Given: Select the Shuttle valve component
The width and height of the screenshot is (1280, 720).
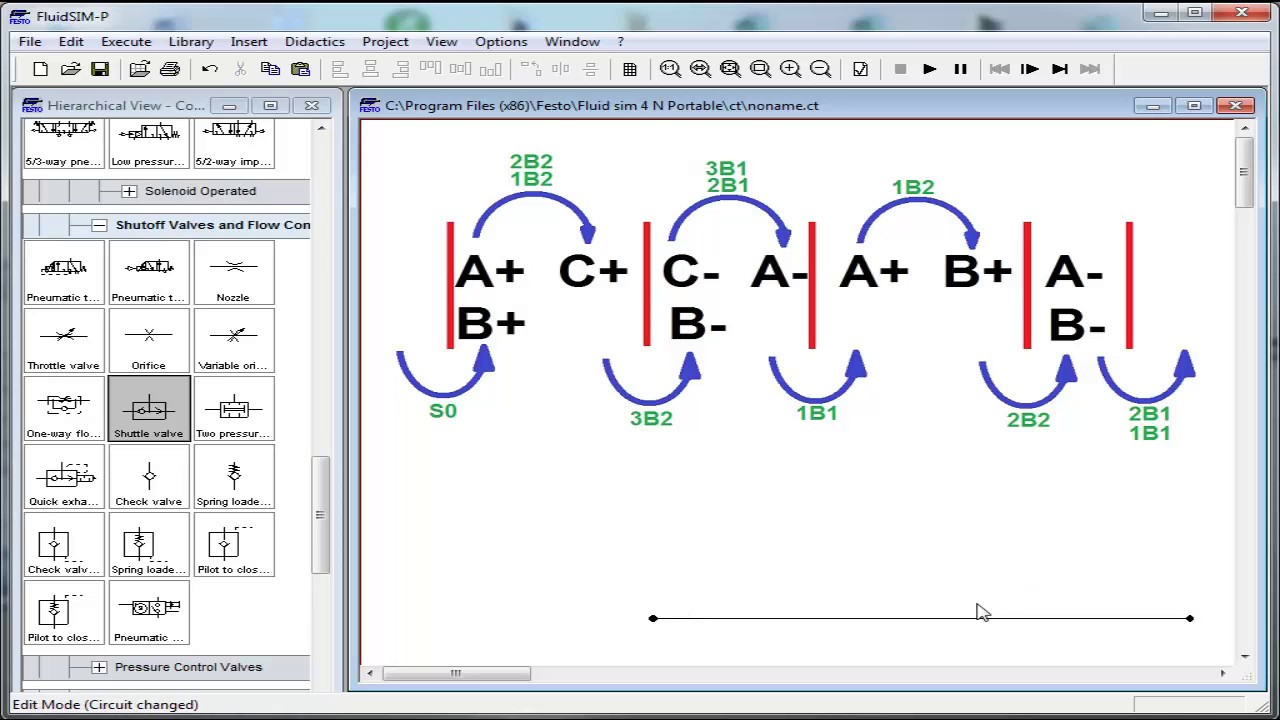Looking at the screenshot, I should coord(149,409).
